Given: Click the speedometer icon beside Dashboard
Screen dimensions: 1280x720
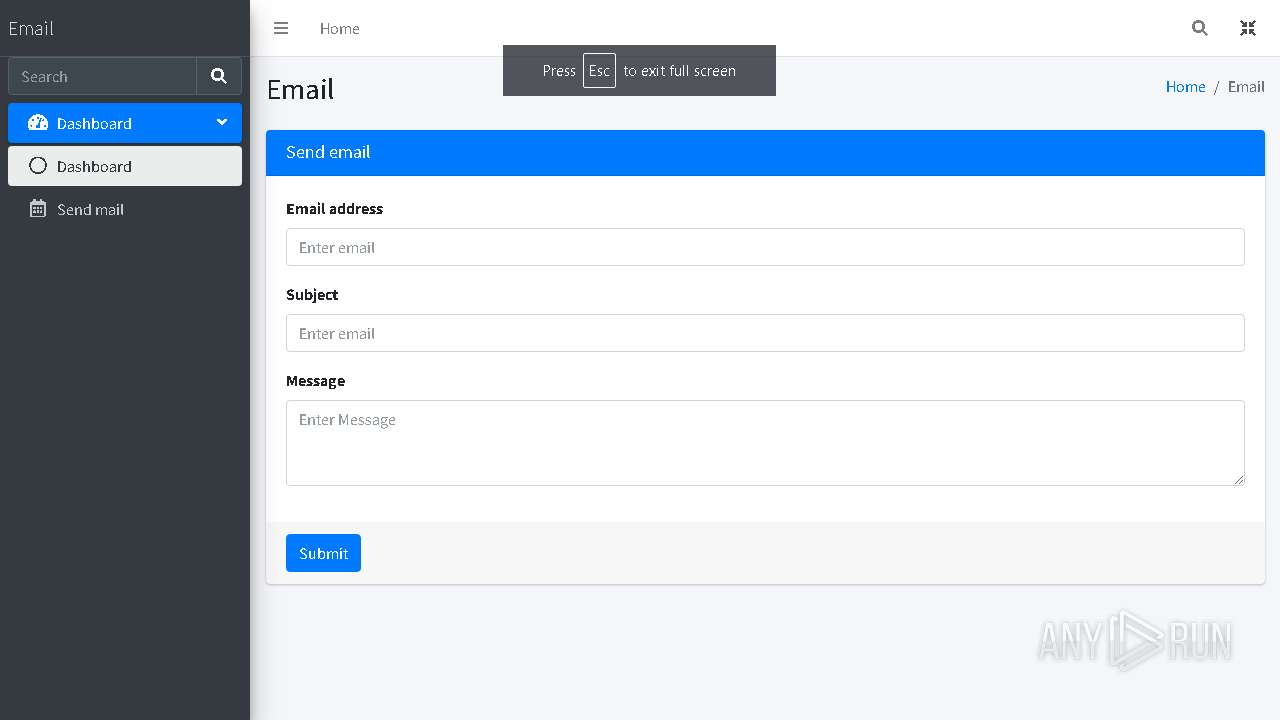Looking at the screenshot, I should (x=38, y=123).
